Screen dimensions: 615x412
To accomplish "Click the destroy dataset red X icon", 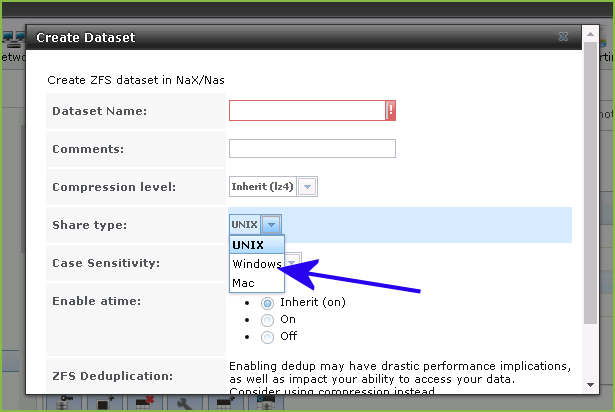I will pyautogui.click(x=145, y=403).
